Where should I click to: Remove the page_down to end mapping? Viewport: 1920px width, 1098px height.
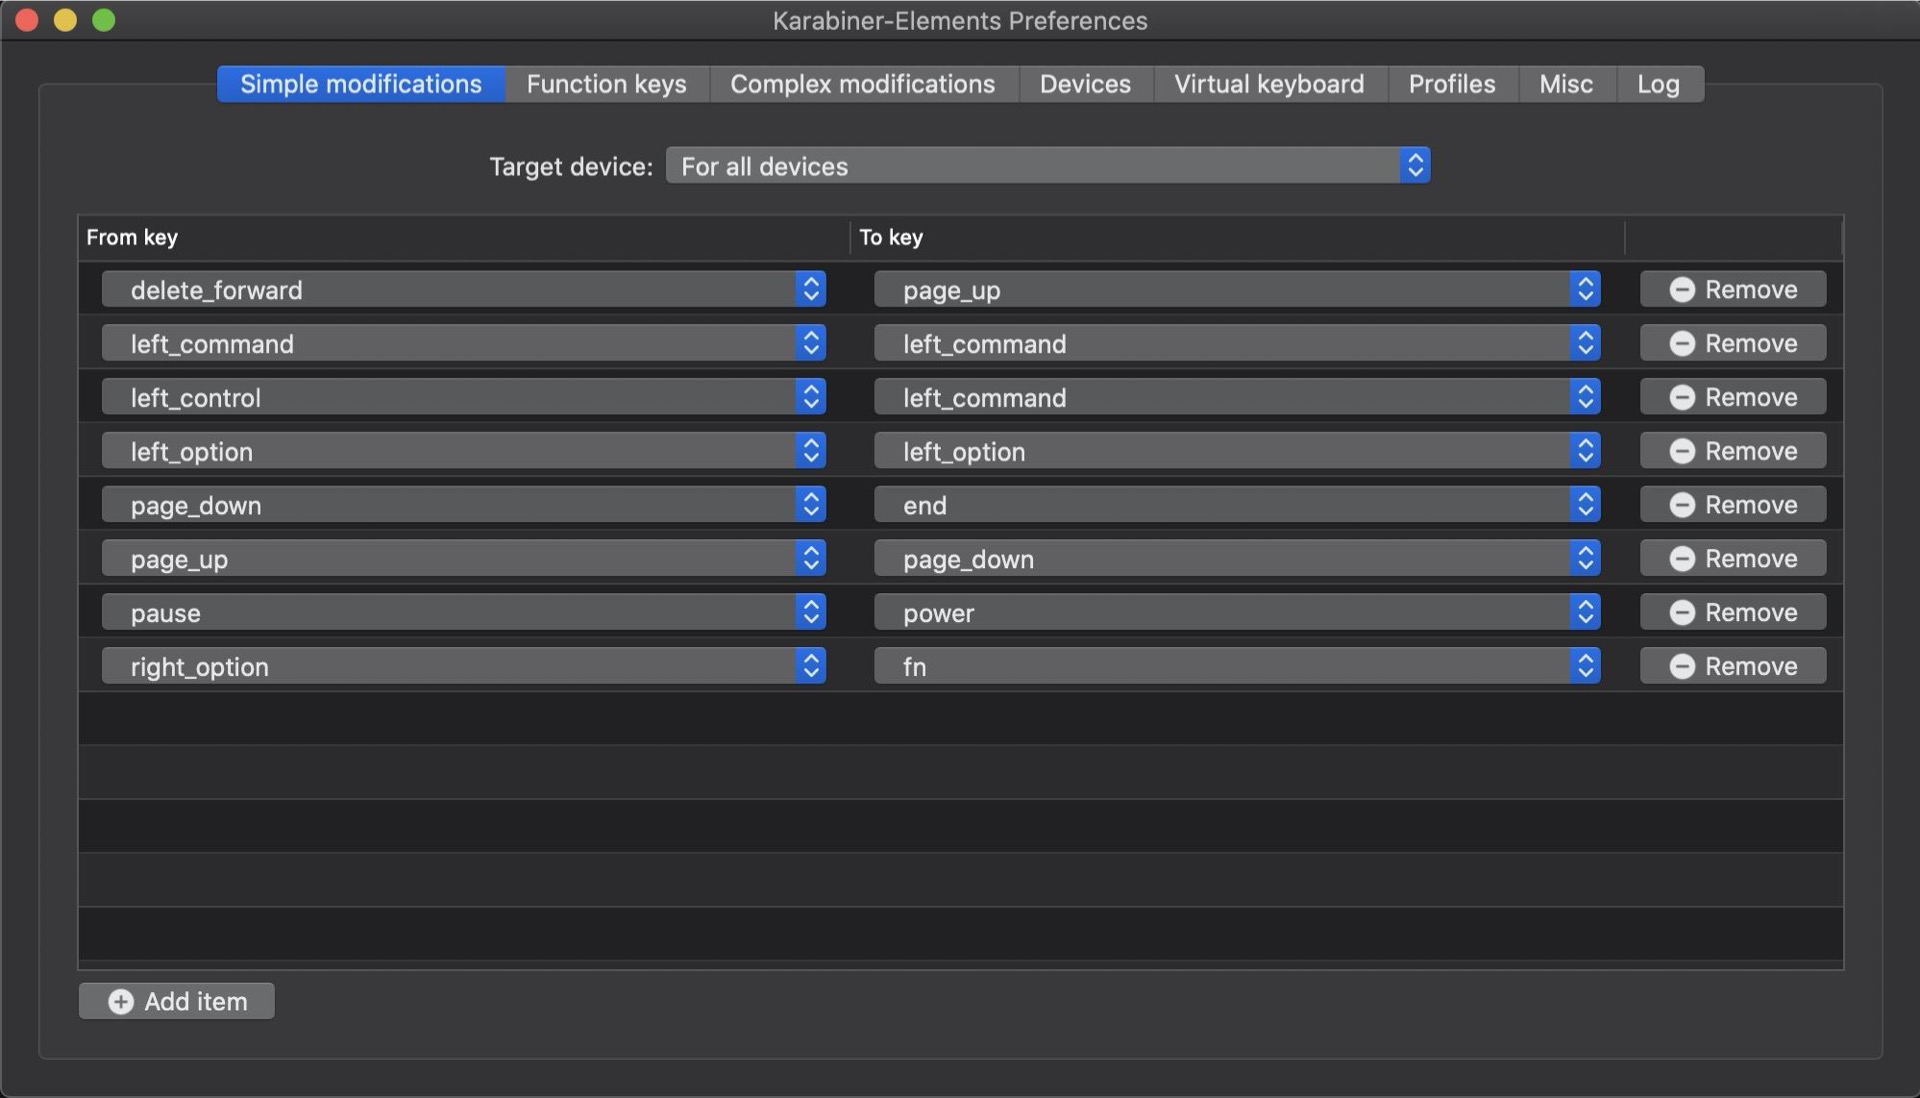click(1733, 504)
